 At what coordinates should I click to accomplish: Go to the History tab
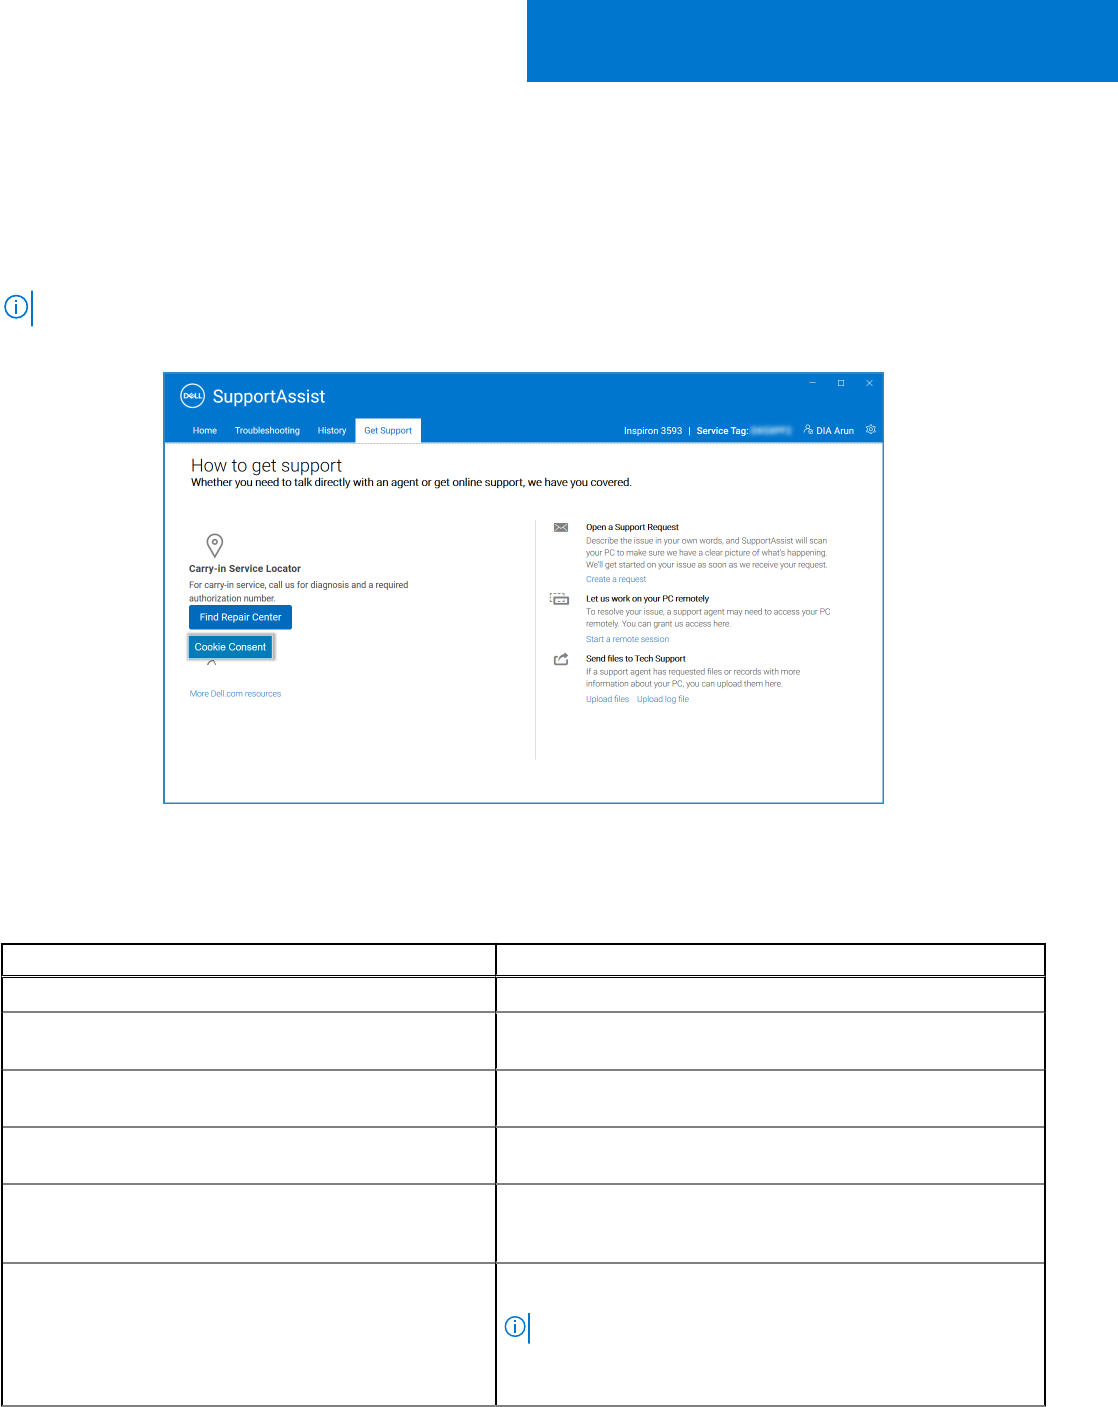(x=332, y=431)
